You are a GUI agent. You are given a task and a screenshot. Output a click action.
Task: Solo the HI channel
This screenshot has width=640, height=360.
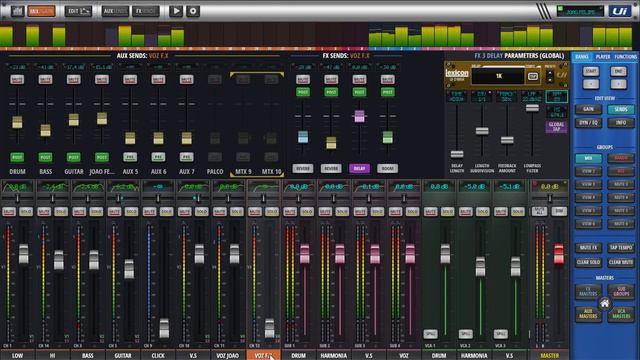click(61, 212)
